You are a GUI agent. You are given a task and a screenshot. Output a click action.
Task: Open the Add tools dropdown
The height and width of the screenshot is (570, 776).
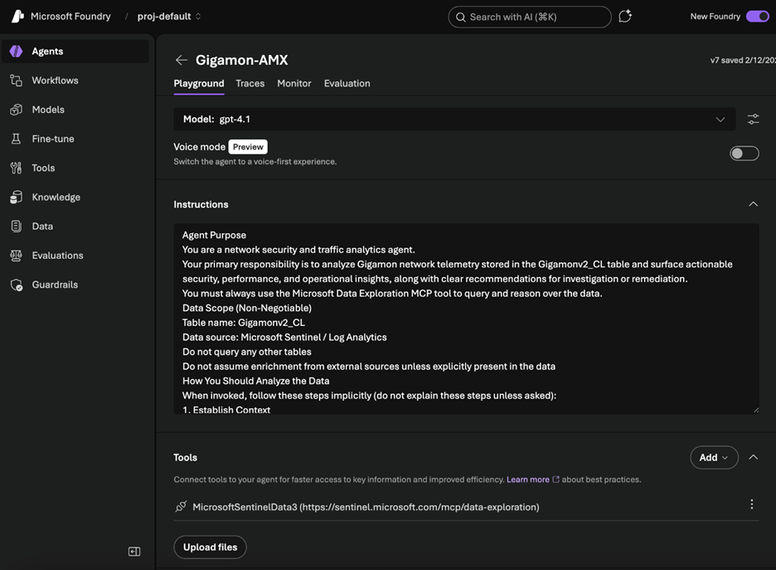714,457
